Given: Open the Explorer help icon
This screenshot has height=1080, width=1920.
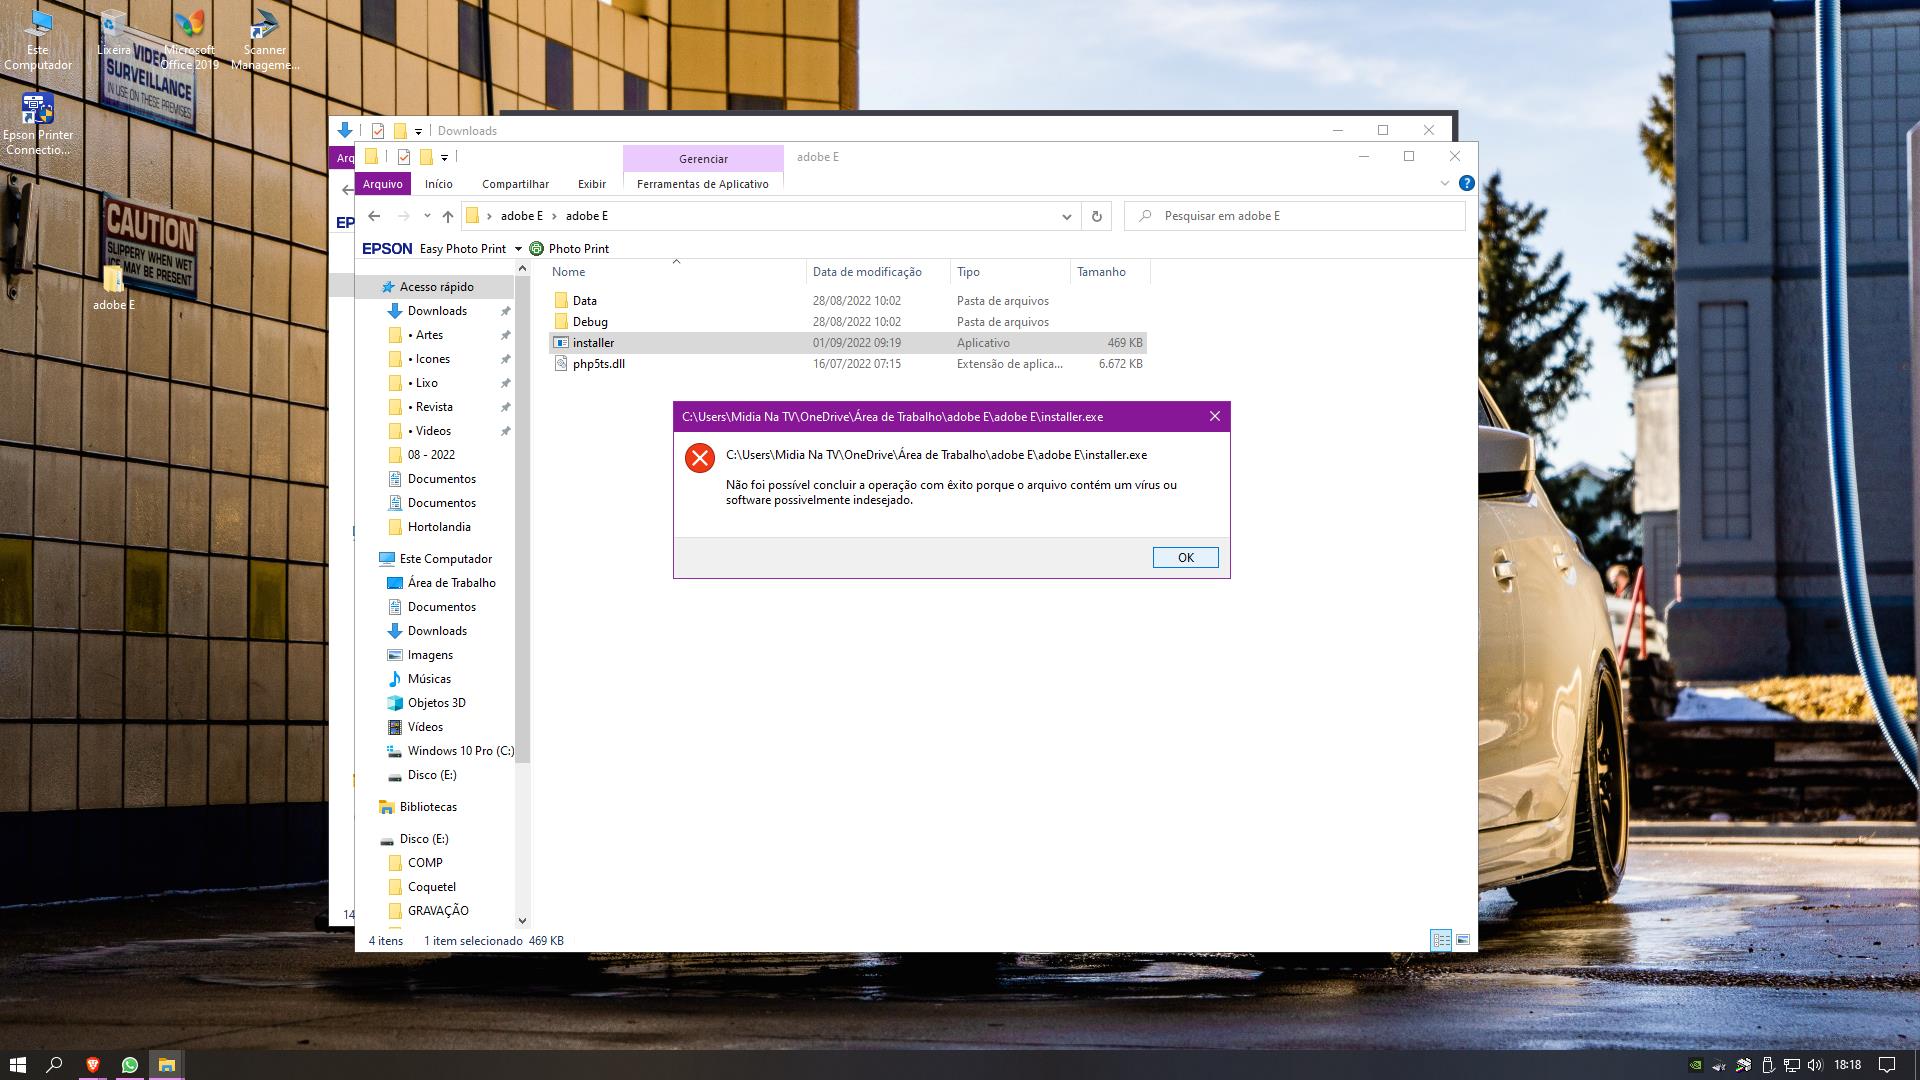Looking at the screenshot, I should click(1466, 183).
